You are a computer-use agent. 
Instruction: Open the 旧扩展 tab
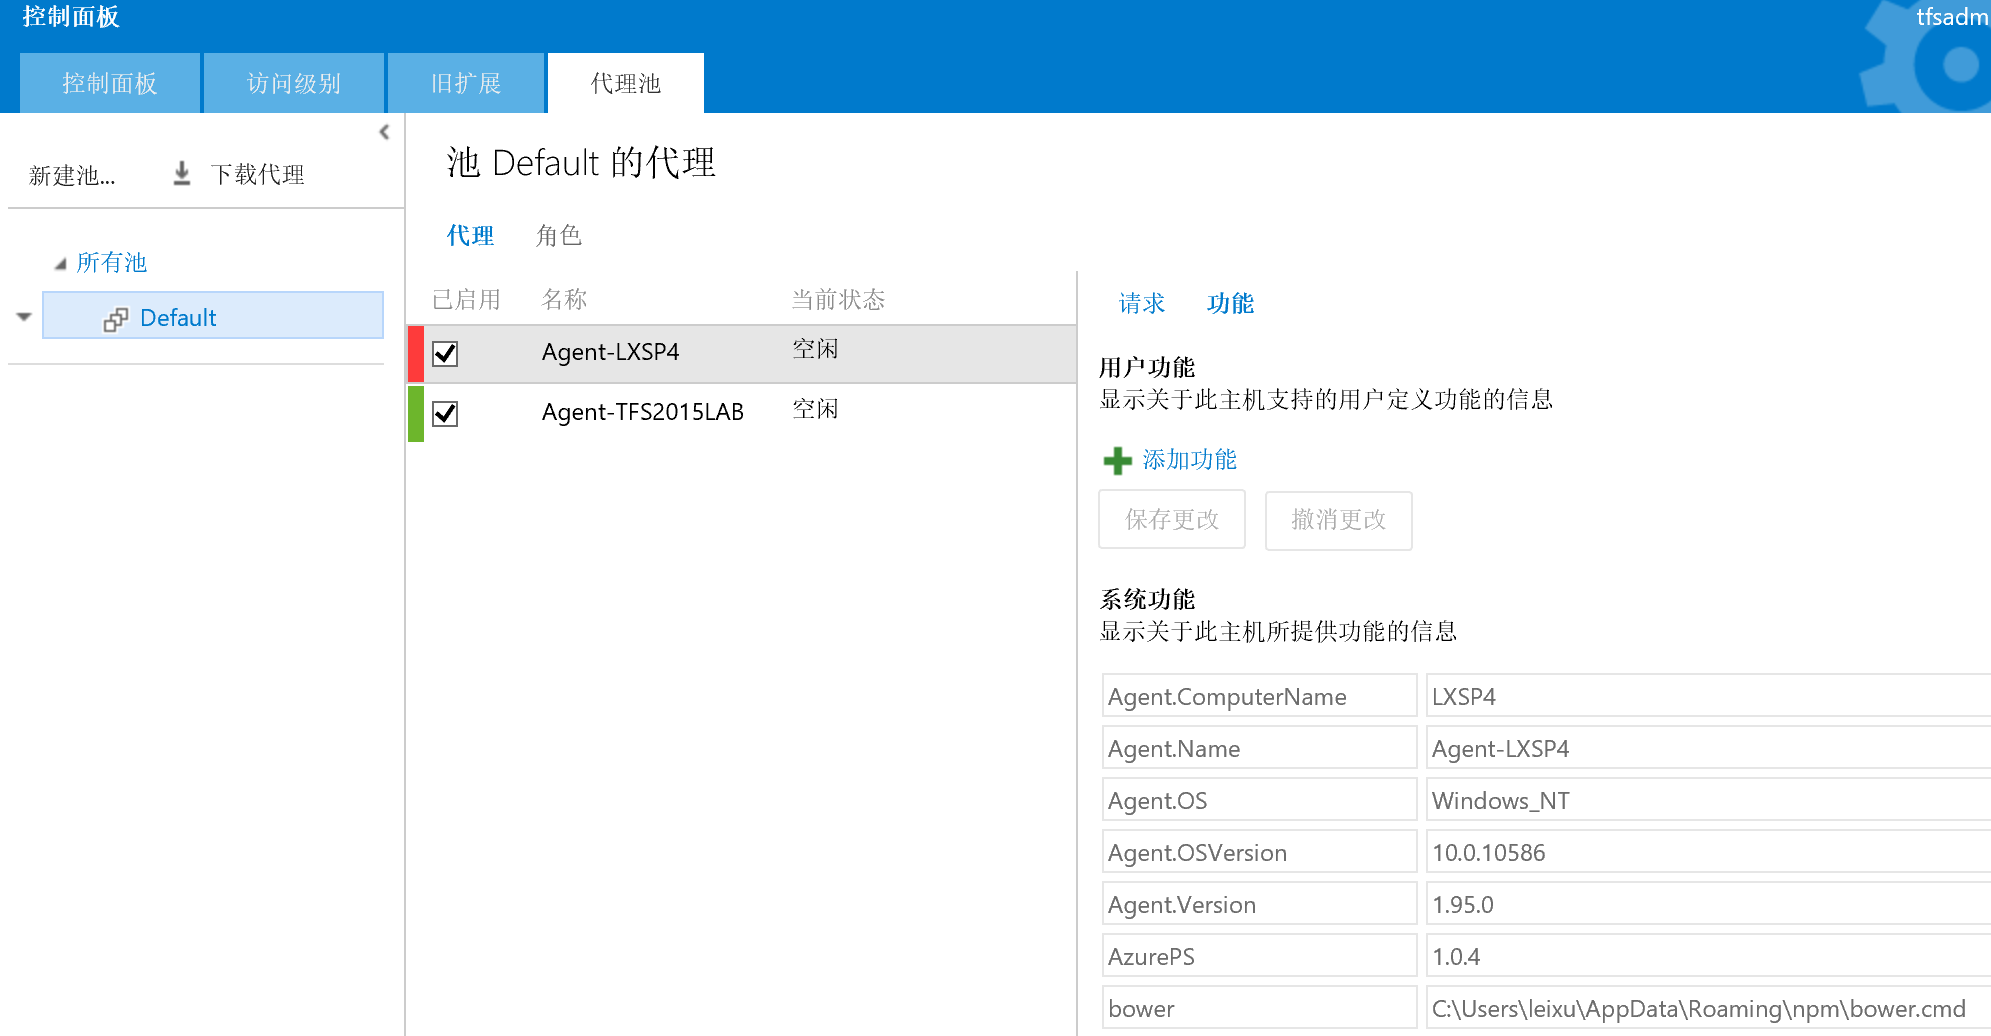click(x=466, y=83)
